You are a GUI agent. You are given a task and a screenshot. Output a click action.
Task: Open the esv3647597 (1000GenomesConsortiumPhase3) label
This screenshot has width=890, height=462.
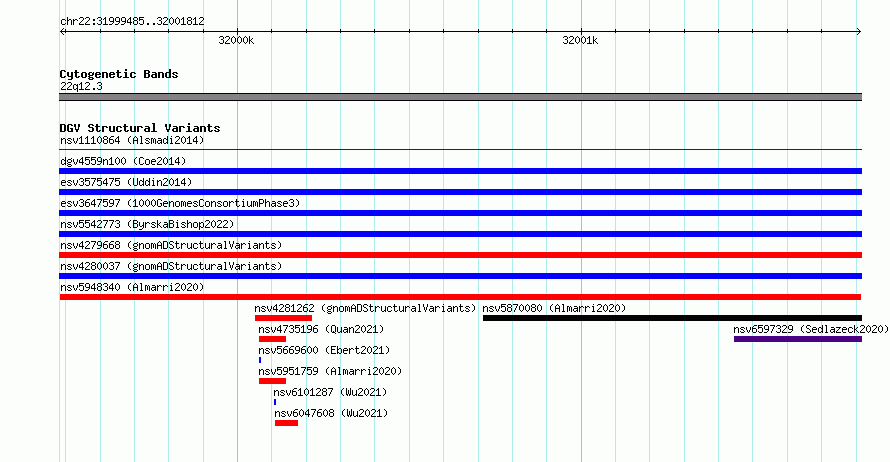click(180, 203)
